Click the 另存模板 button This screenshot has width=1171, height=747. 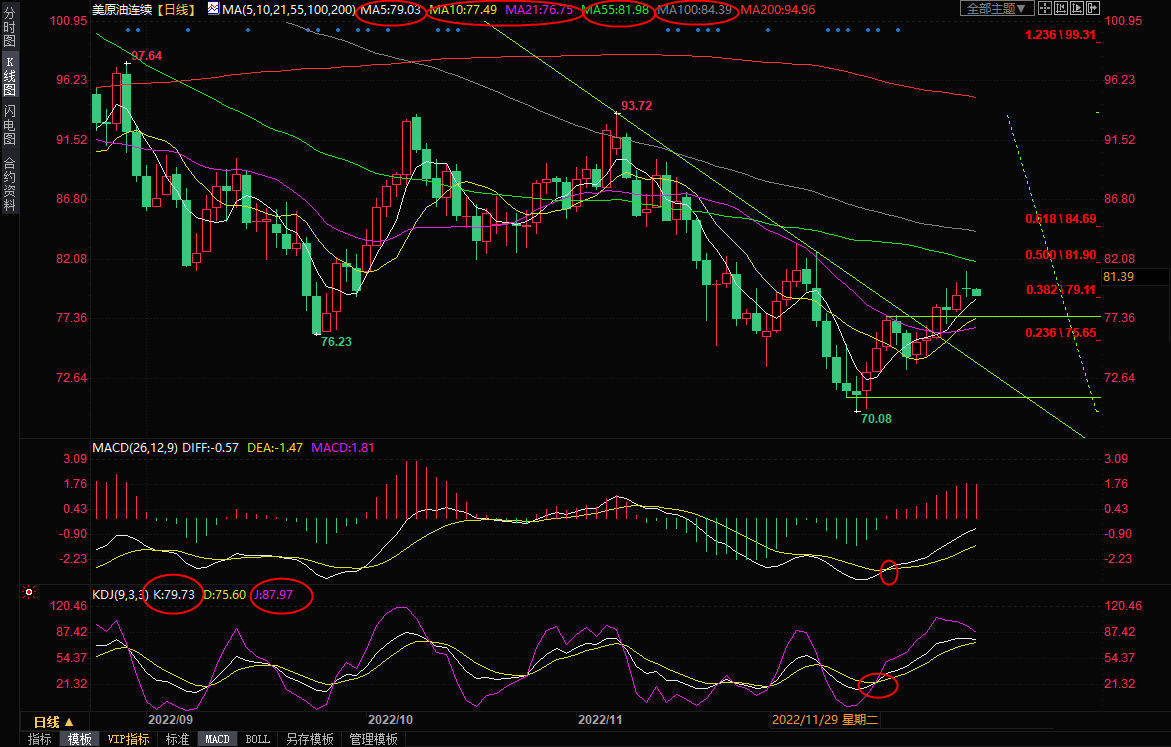pos(309,739)
